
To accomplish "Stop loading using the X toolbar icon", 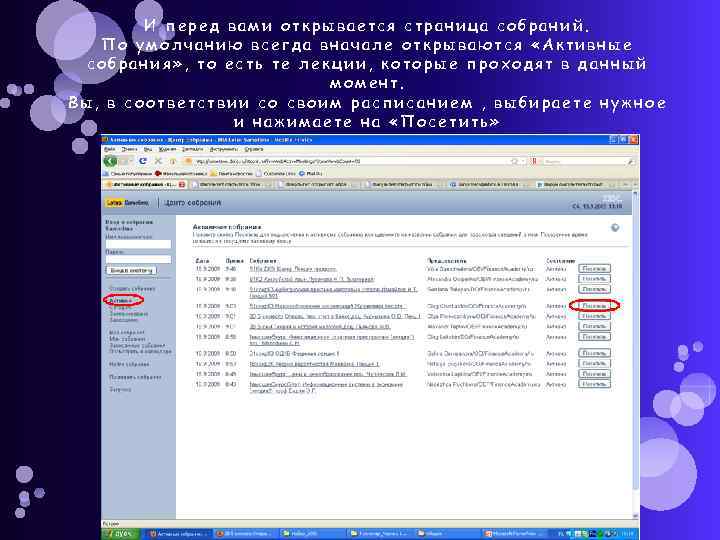I will point(158,161).
